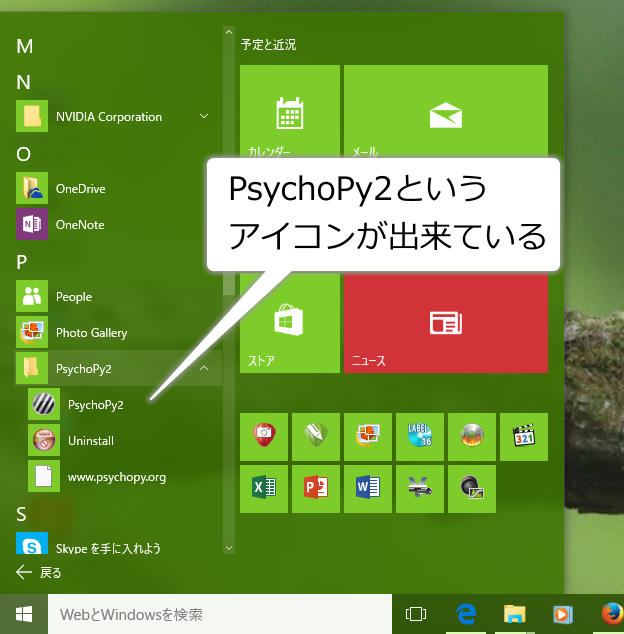Launch Microsoft Edge from taskbar
This screenshot has height=634, width=624.
(x=466, y=614)
